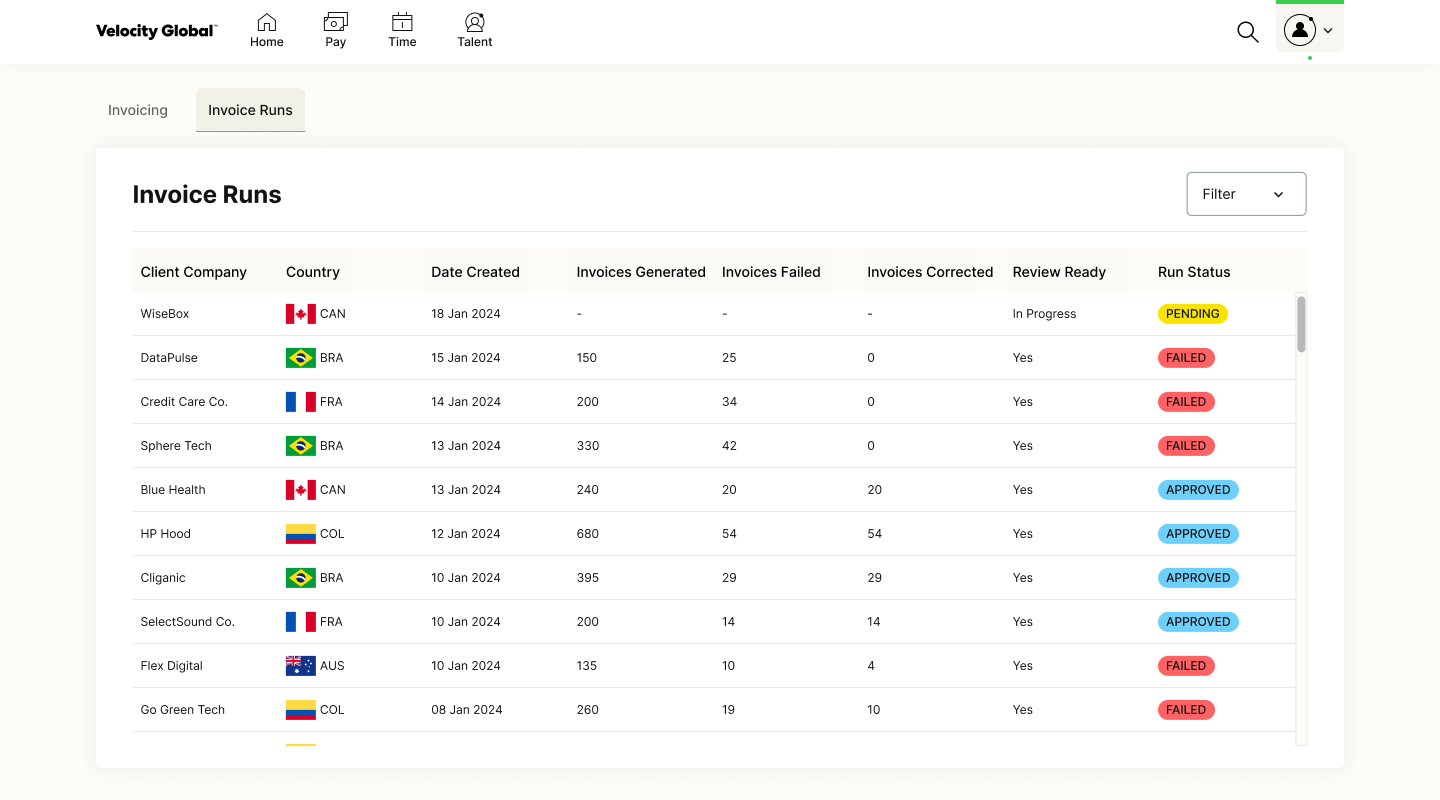Click the Invoices Generated column header
Image resolution: width=1440 pixels, height=800 pixels.
tap(641, 272)
